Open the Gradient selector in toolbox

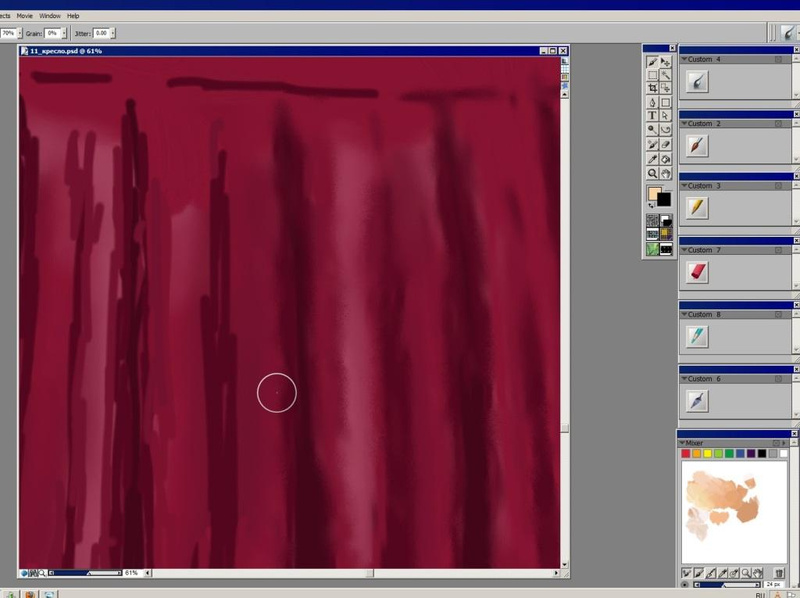point(666,220)
